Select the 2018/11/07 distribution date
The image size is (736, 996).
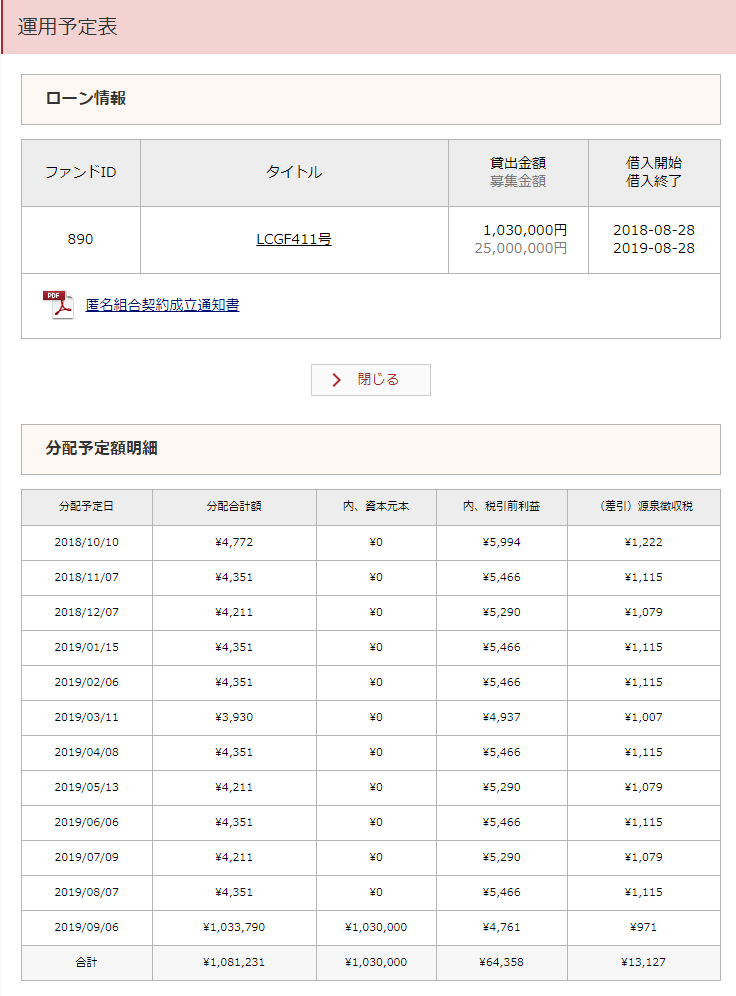86,577
